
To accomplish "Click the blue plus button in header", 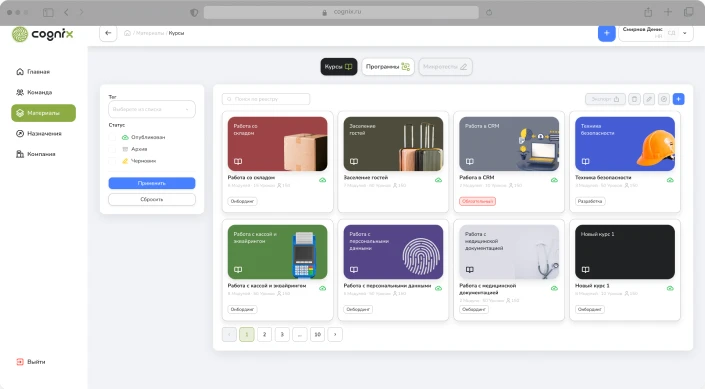I will [607, 33].
